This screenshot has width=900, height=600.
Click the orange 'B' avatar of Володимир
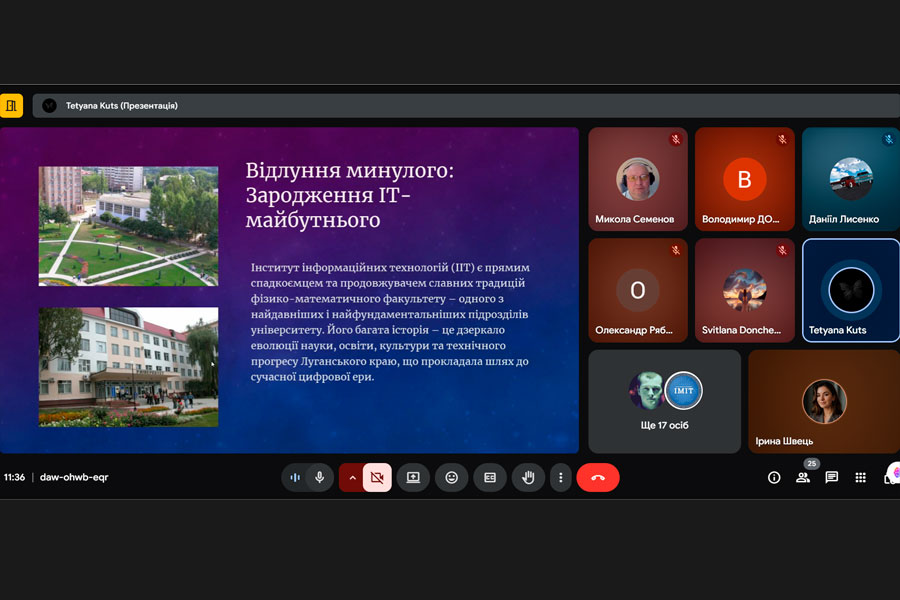click(x=744, y=179)
